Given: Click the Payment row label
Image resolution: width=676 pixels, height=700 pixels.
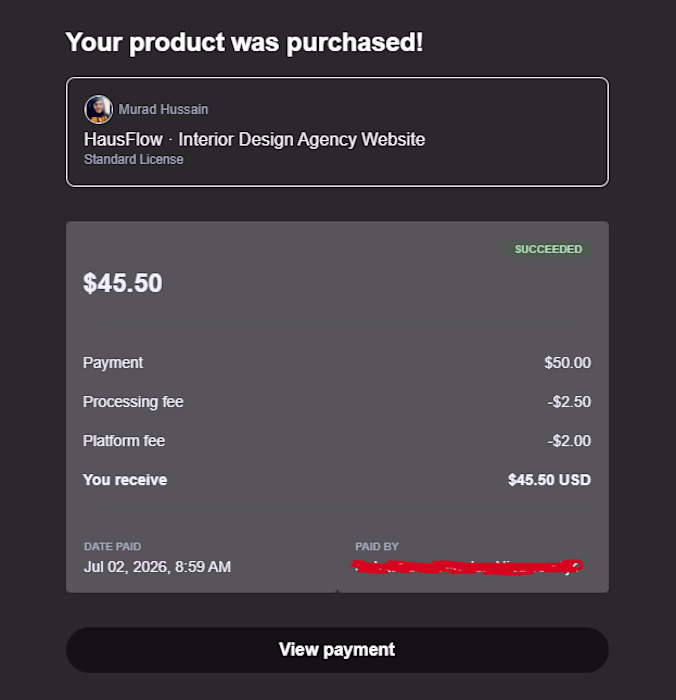Looking at the screenshot, I should [113, 362].
